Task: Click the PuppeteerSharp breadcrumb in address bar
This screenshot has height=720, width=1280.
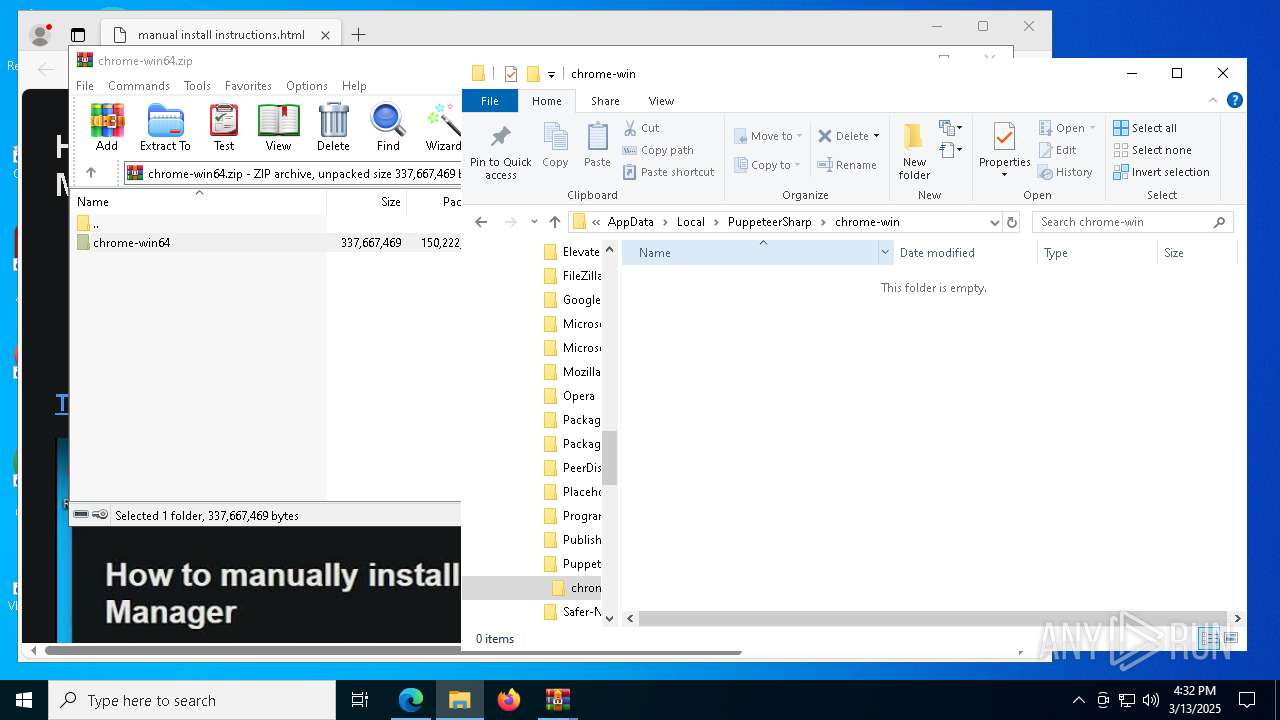Action: [769, 222]
